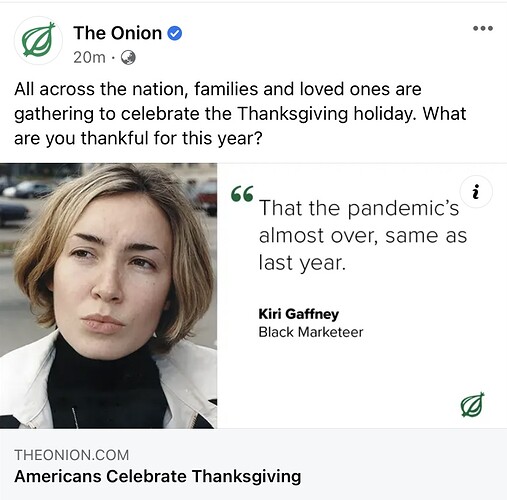Click 'are you thankful for this year?' text
The width and height of the screenshot is (507, 500).
click(138, 138)
